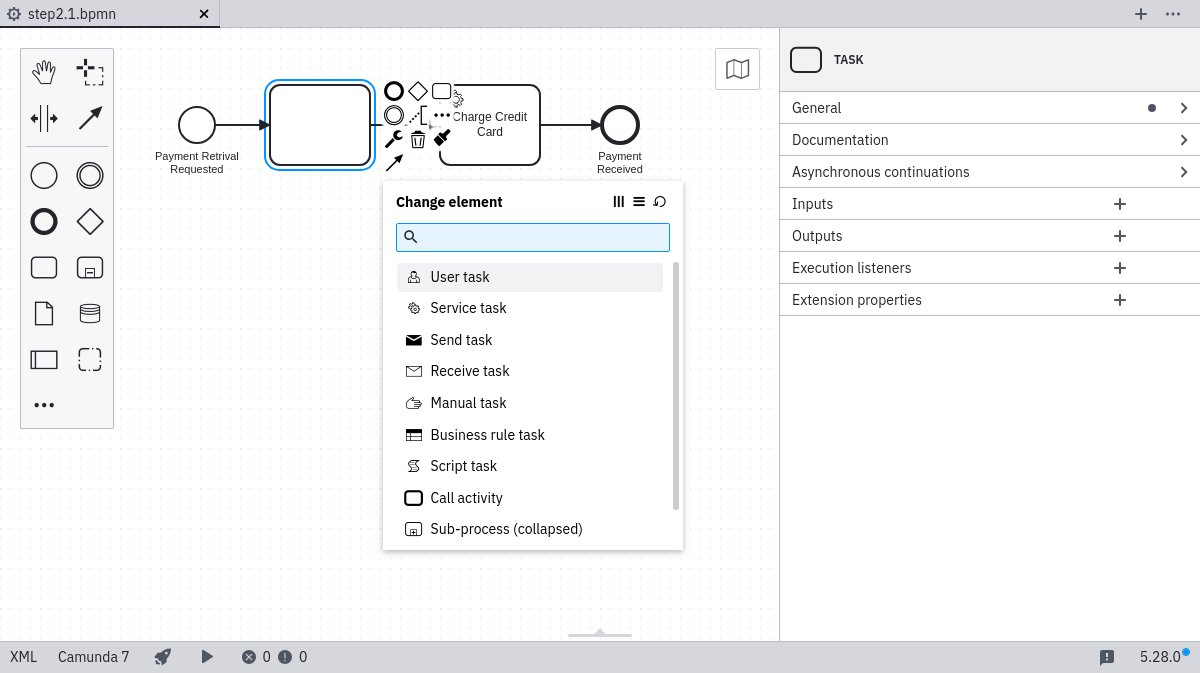
Task: Append intermediate event from context pad
Action: (x=394, y=115)
